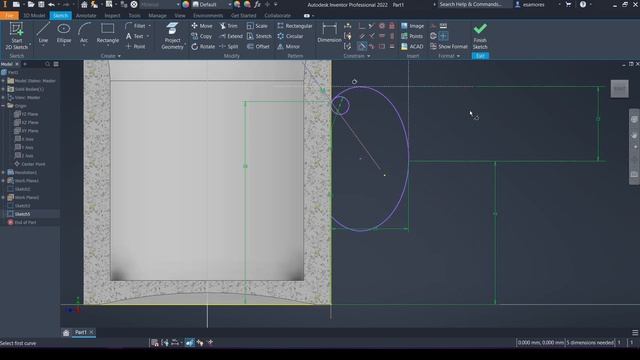Choose the Fillet tool
Viewport: 640px width, 360px height.
click(x=135, y=26)
